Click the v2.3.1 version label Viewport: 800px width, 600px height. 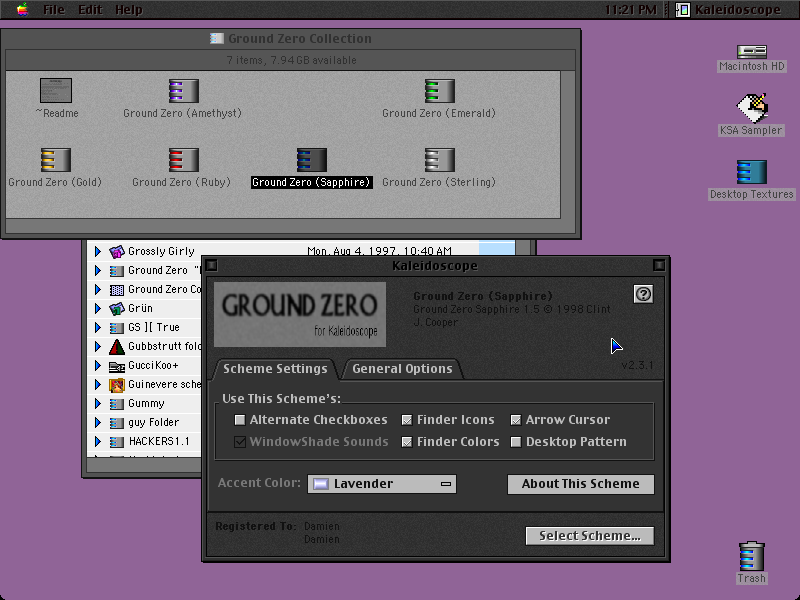pos(637,365)
